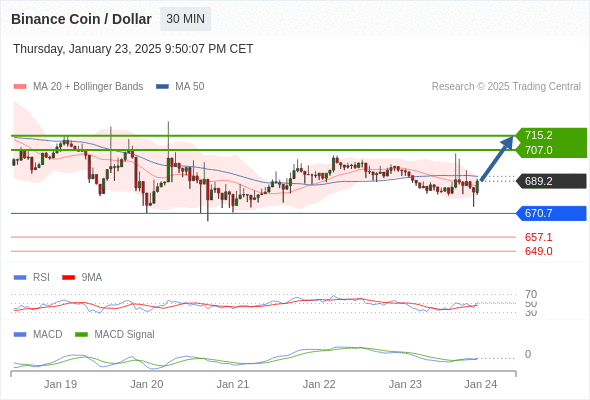Click the blue 670.7 pivot price tag
Screen dimensions: 590x400
(x=551, y=213)
